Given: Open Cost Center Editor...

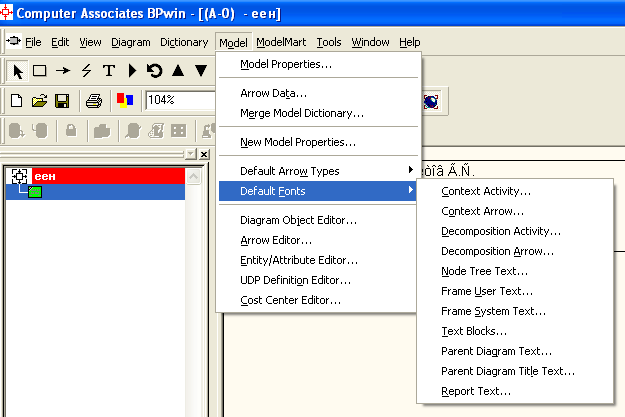Looking at the screenshot, I should coord(318,300).
